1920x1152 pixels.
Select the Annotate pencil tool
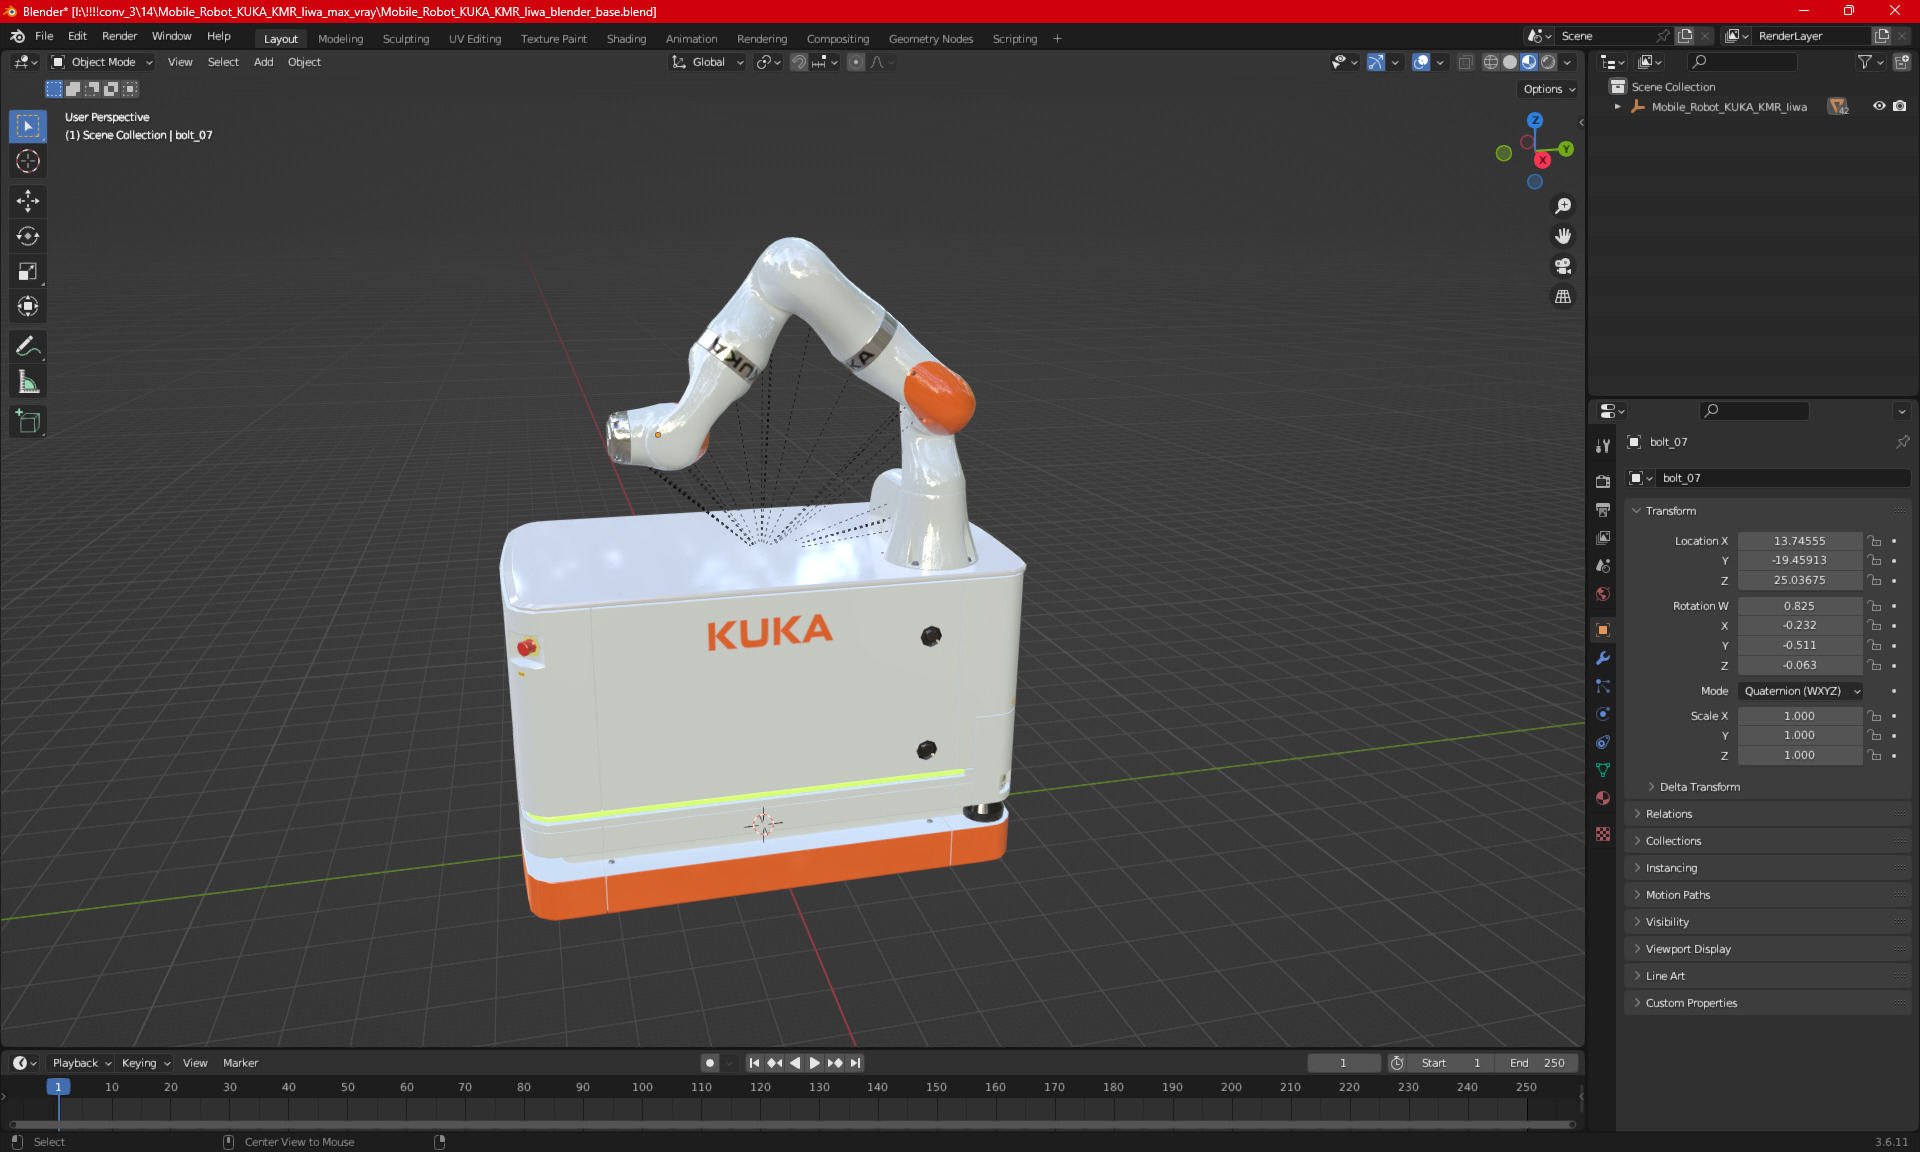coord(28,347)
